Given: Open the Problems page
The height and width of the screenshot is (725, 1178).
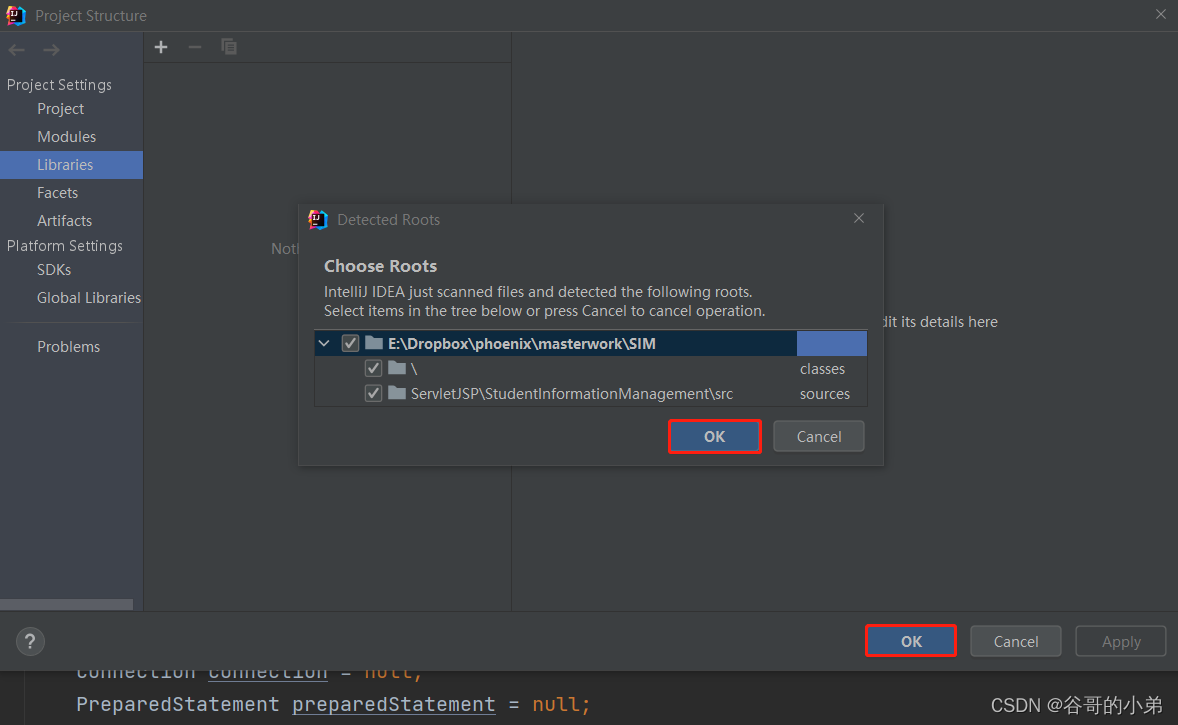Looking at the screenshot, I should tap(68, 346).
